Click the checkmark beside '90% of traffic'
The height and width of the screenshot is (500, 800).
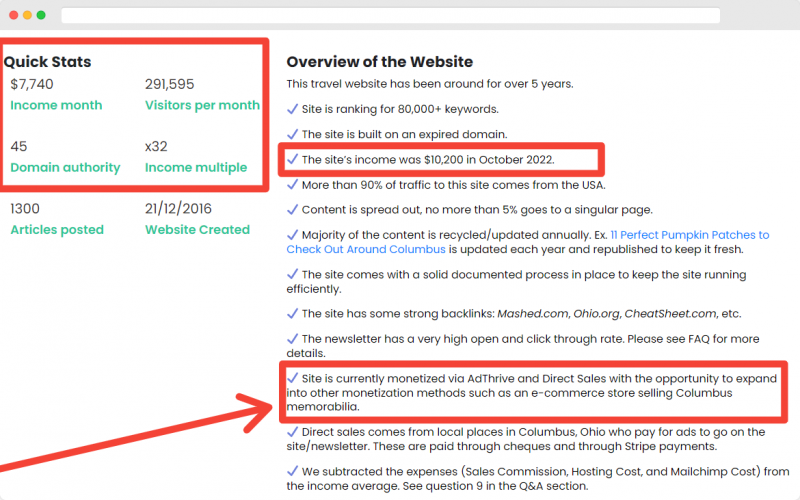(x=292, y=184)
